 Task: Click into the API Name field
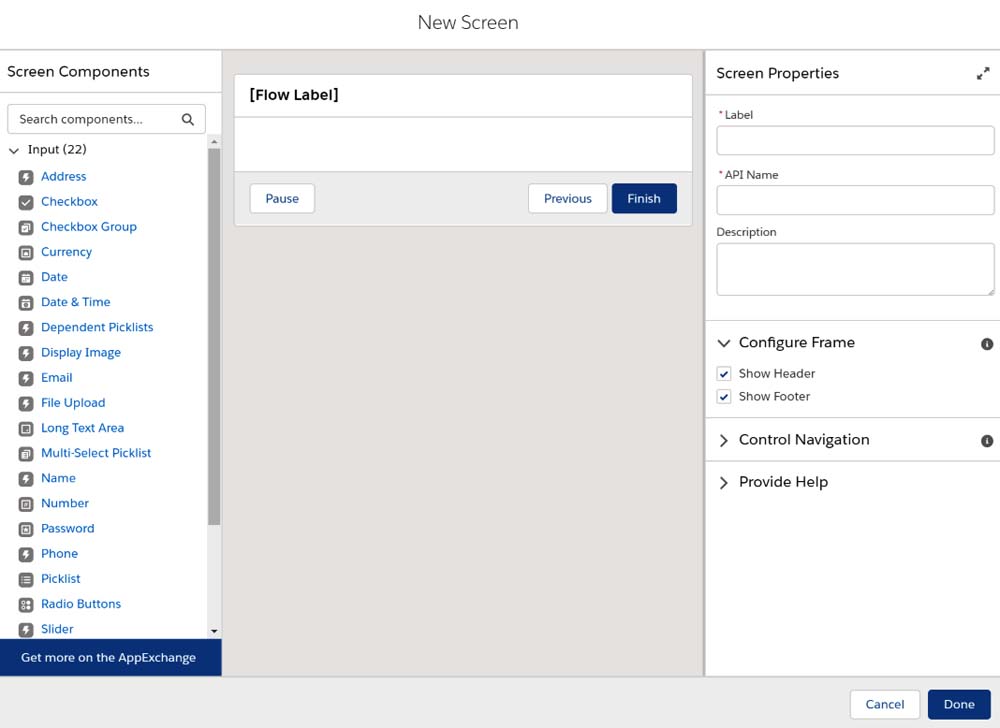click(x=855, y=200)
